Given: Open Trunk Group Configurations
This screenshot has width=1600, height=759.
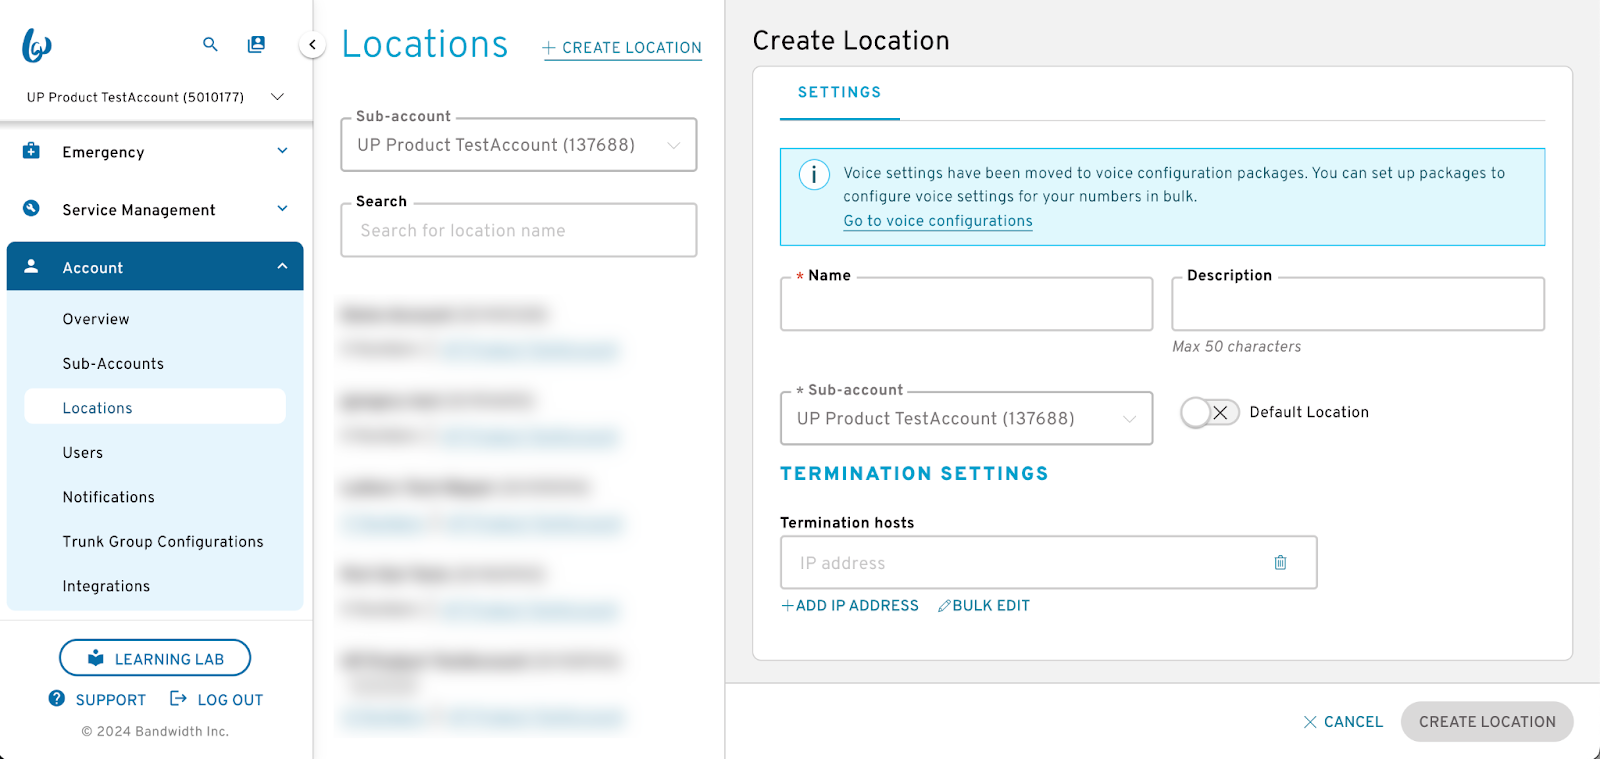Looking at the screenshot, I should coord(163,542).
